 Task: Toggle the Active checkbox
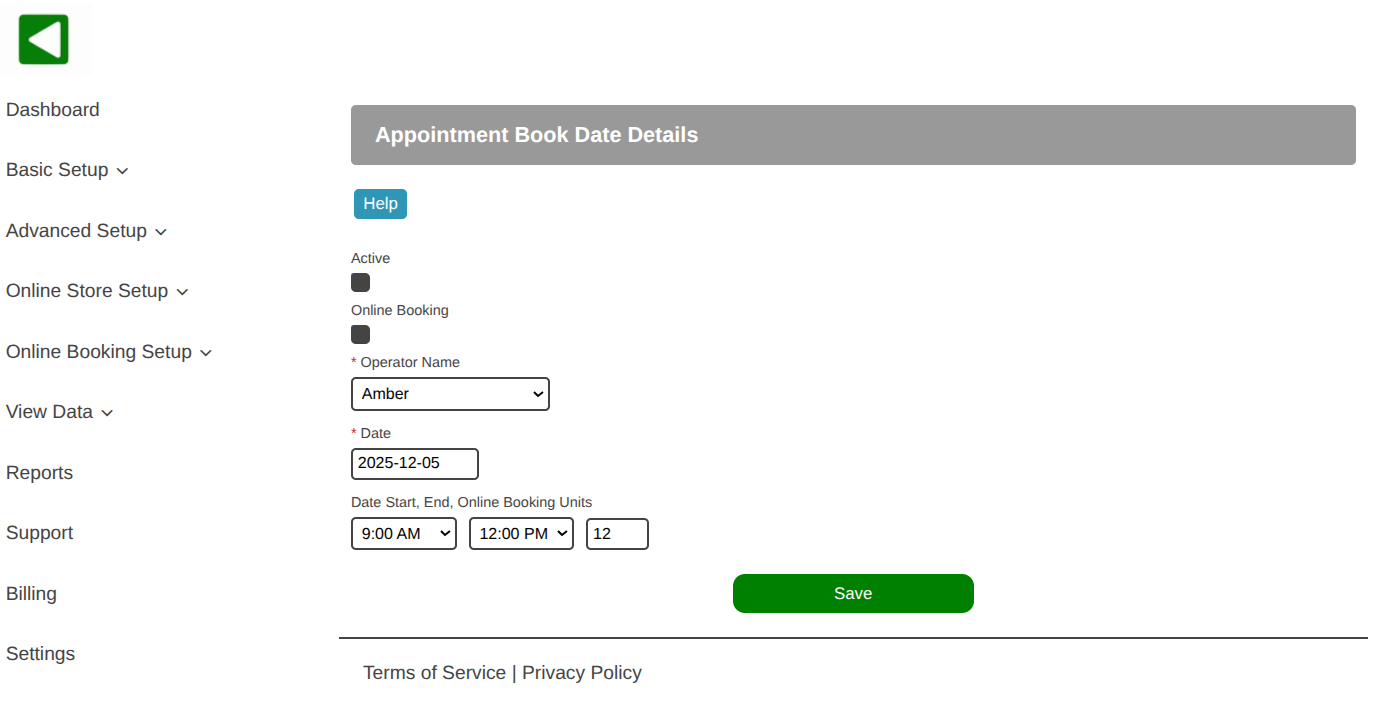pyautogui.click(x=361, y=283)
